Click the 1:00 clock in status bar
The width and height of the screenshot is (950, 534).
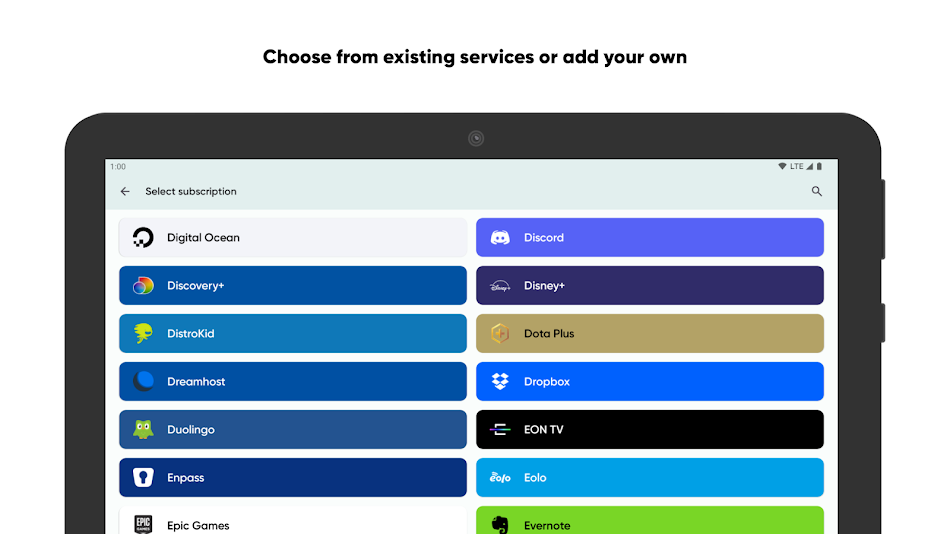coord(118,167)
